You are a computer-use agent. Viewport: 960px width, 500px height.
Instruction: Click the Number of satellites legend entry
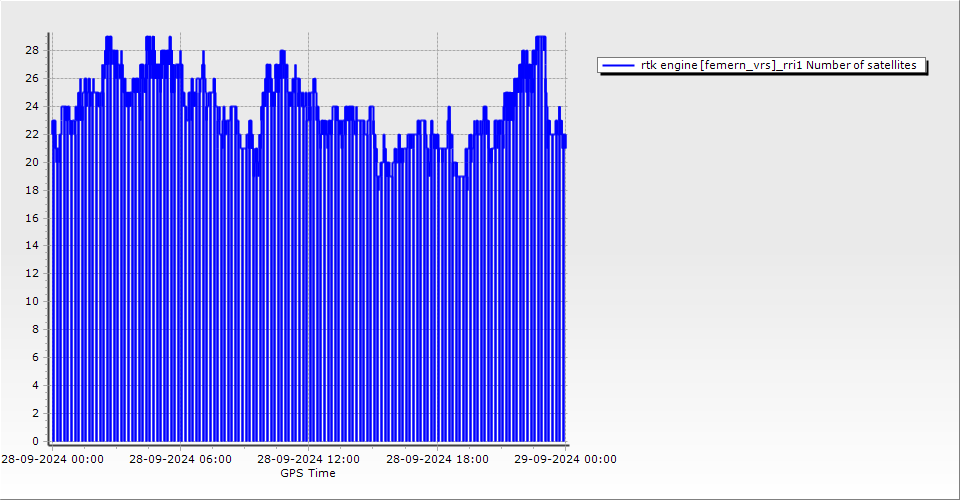(x=778, y=65)
